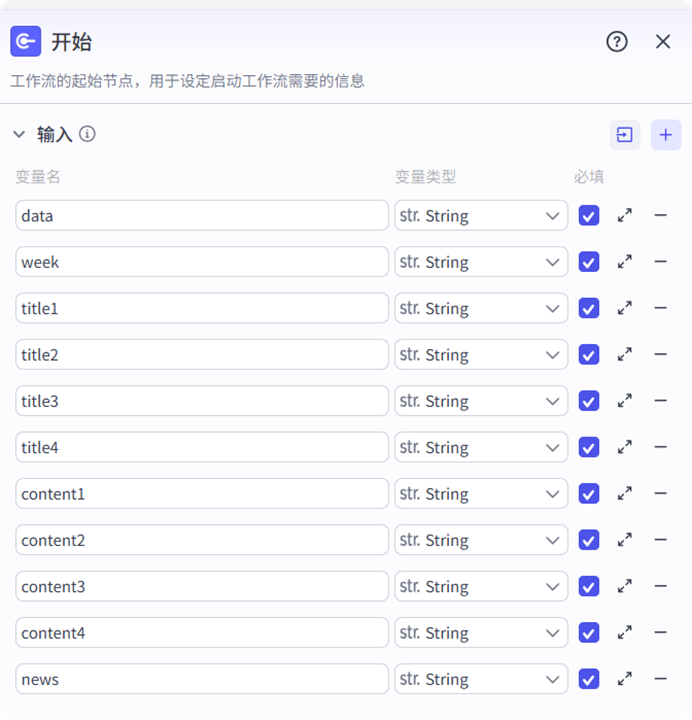Open the variable type dropdown for week
Image resolution: width=692 pixels, height=720 pixels.
click(x=481, y=262)
